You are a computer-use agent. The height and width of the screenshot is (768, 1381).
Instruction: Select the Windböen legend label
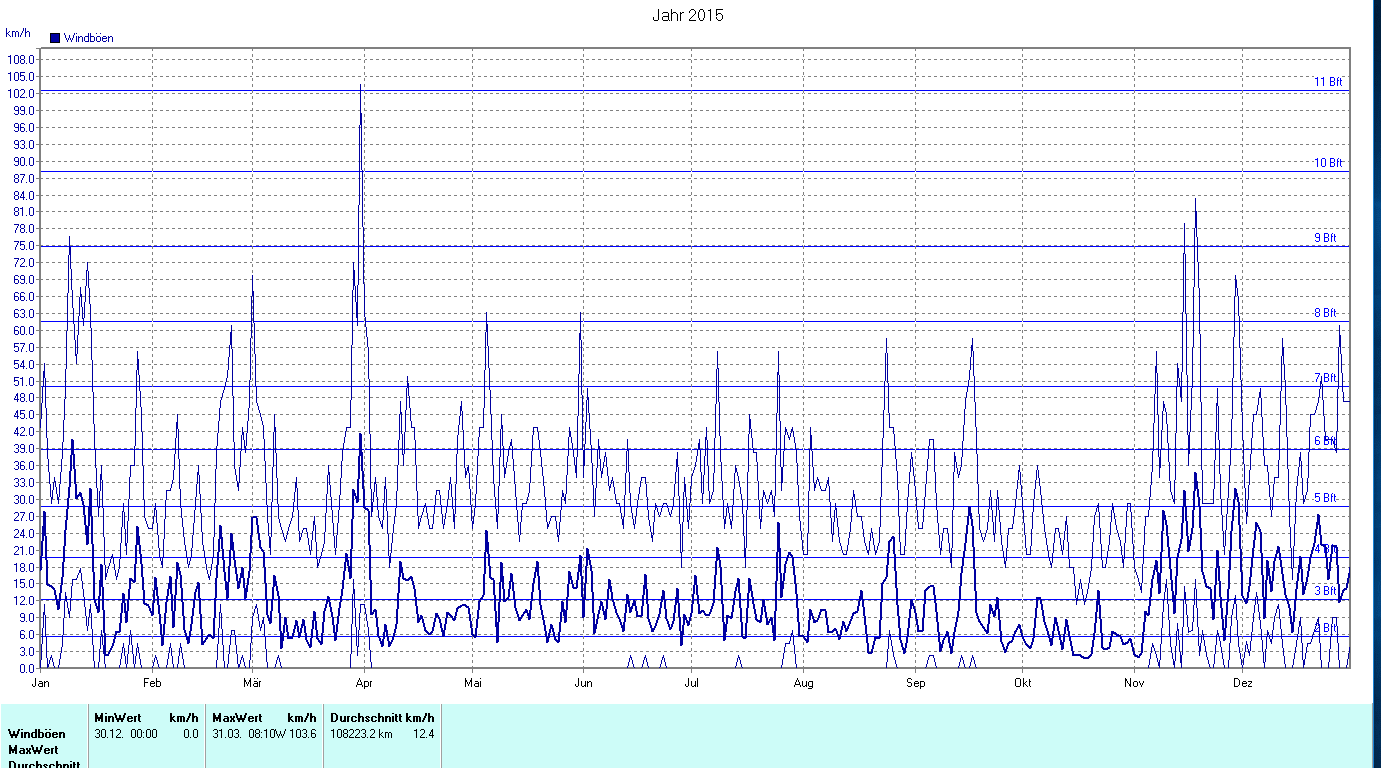[x=89, y=38]
